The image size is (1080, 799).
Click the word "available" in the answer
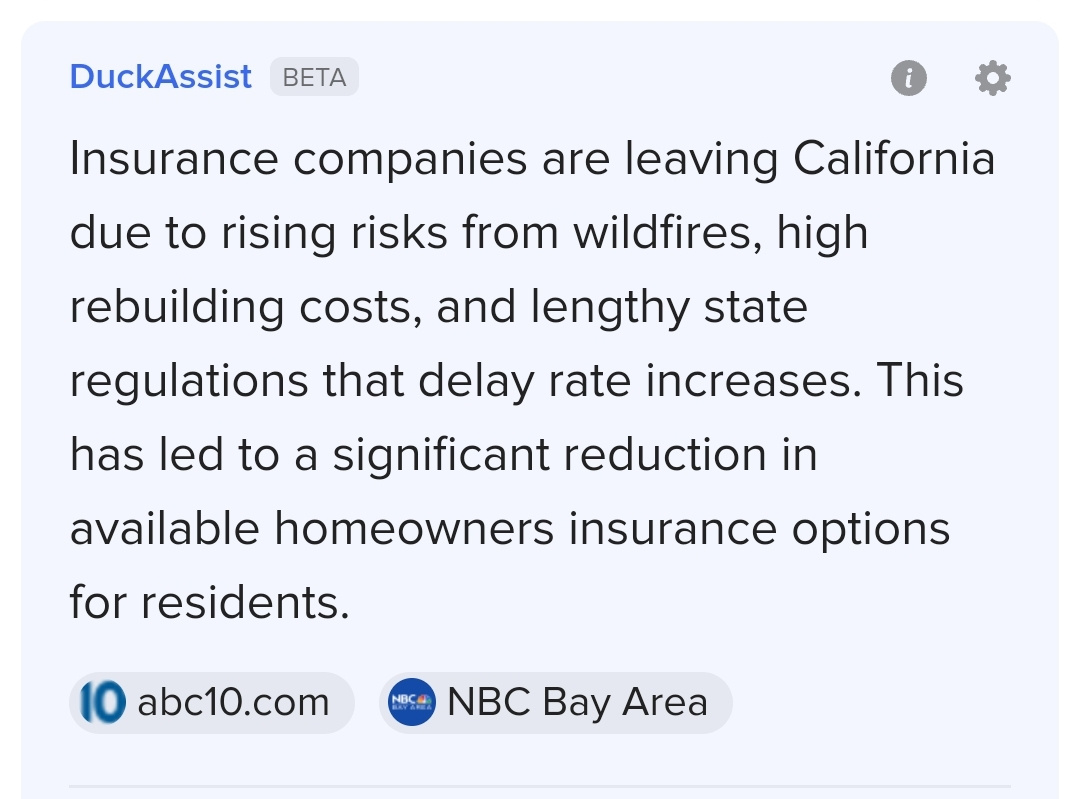tap(165, 528)
